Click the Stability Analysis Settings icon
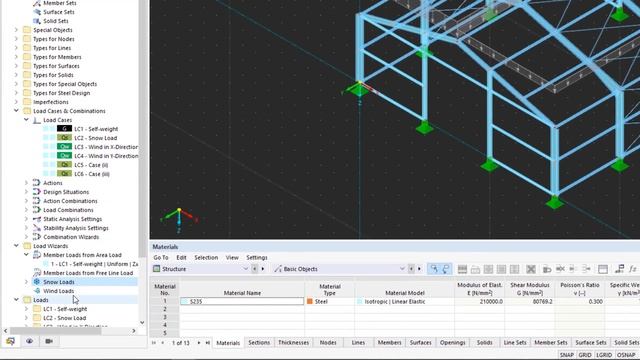 click(x=37, y=228)
